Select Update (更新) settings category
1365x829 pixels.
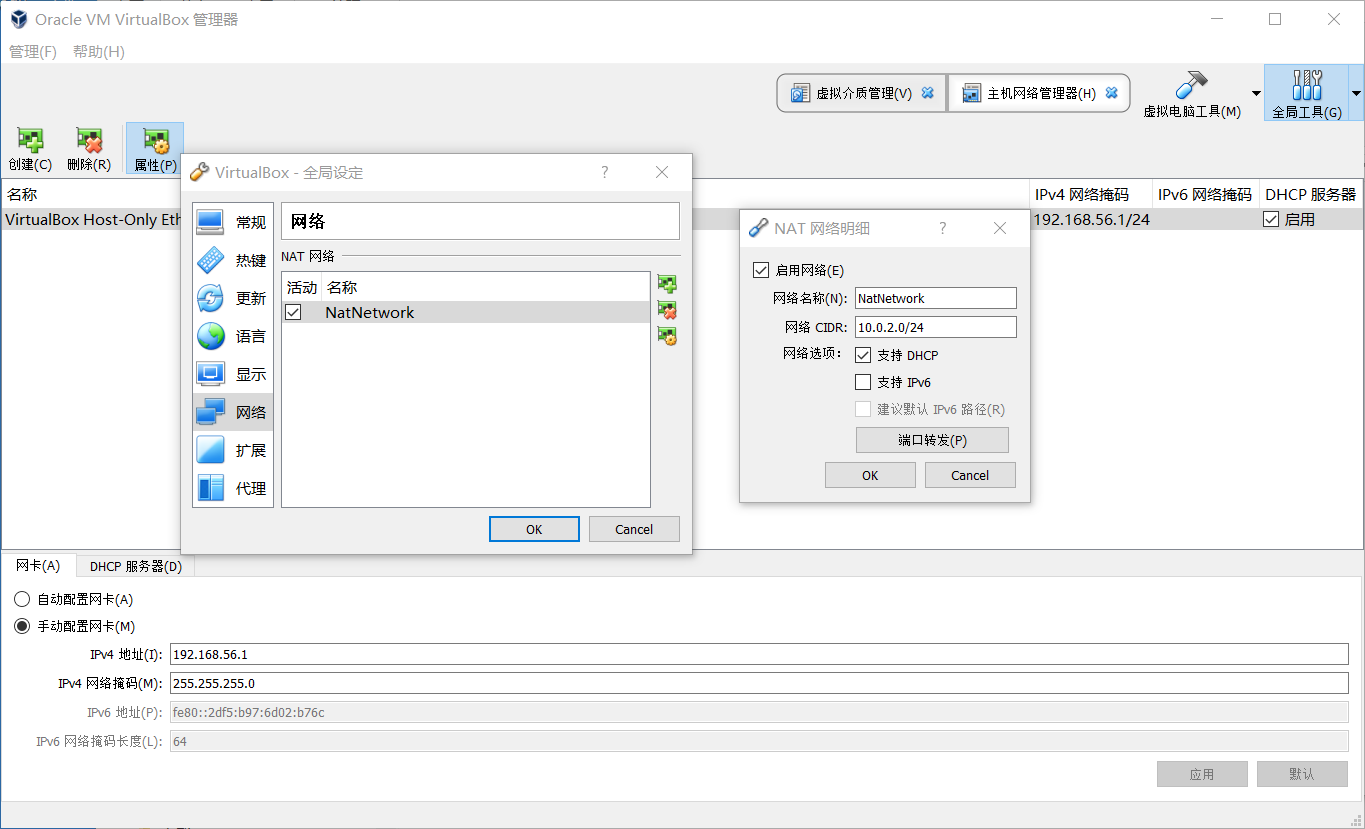pyautogui.click(x=233, y=298)
